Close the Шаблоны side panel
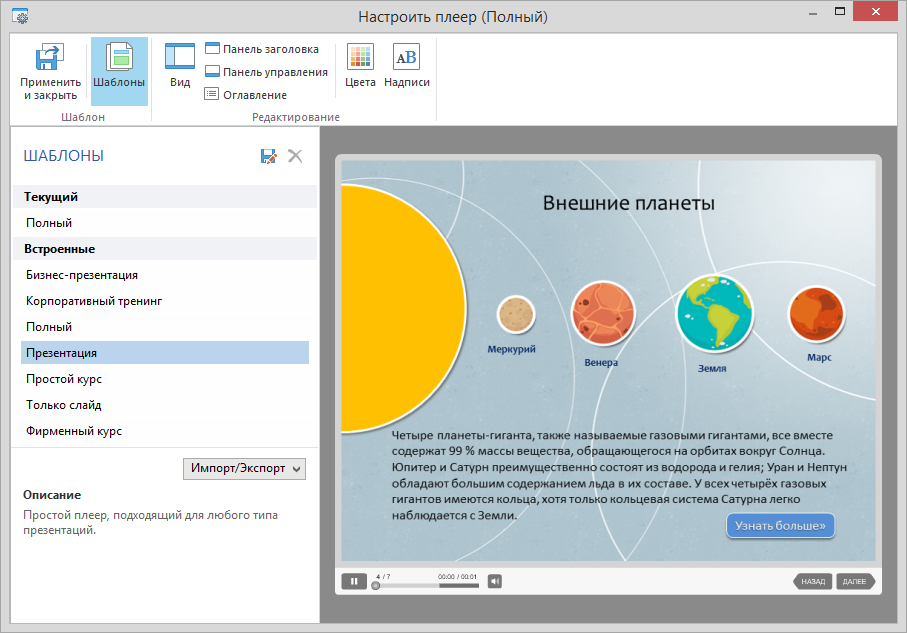The image size is (907, 633). [295, 156]
